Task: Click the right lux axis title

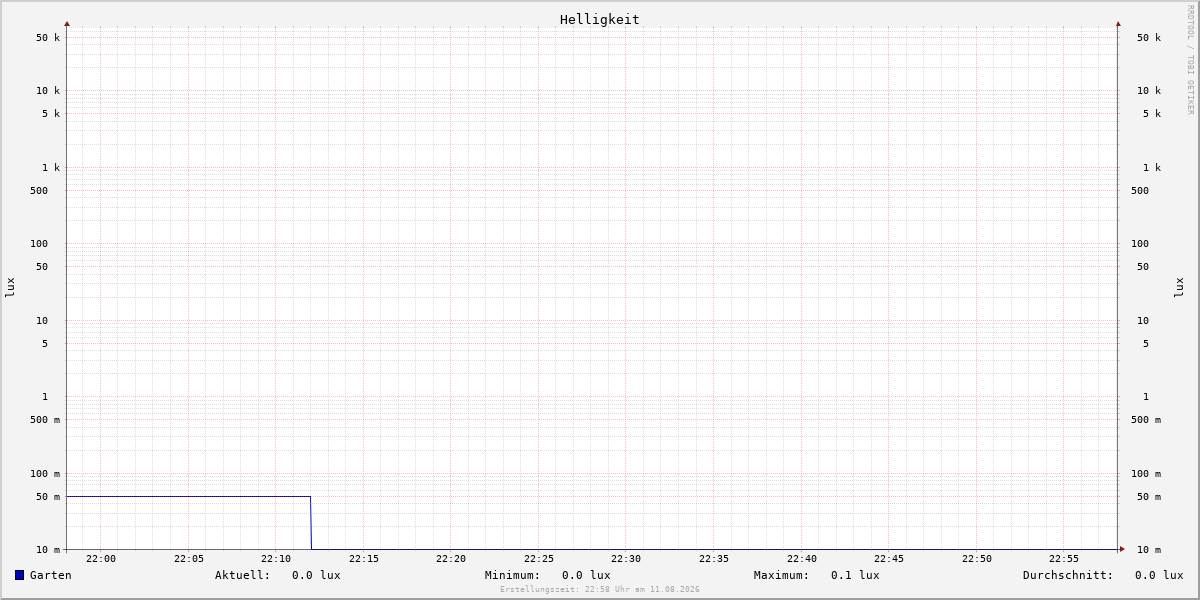Action: coord(1179,287)
